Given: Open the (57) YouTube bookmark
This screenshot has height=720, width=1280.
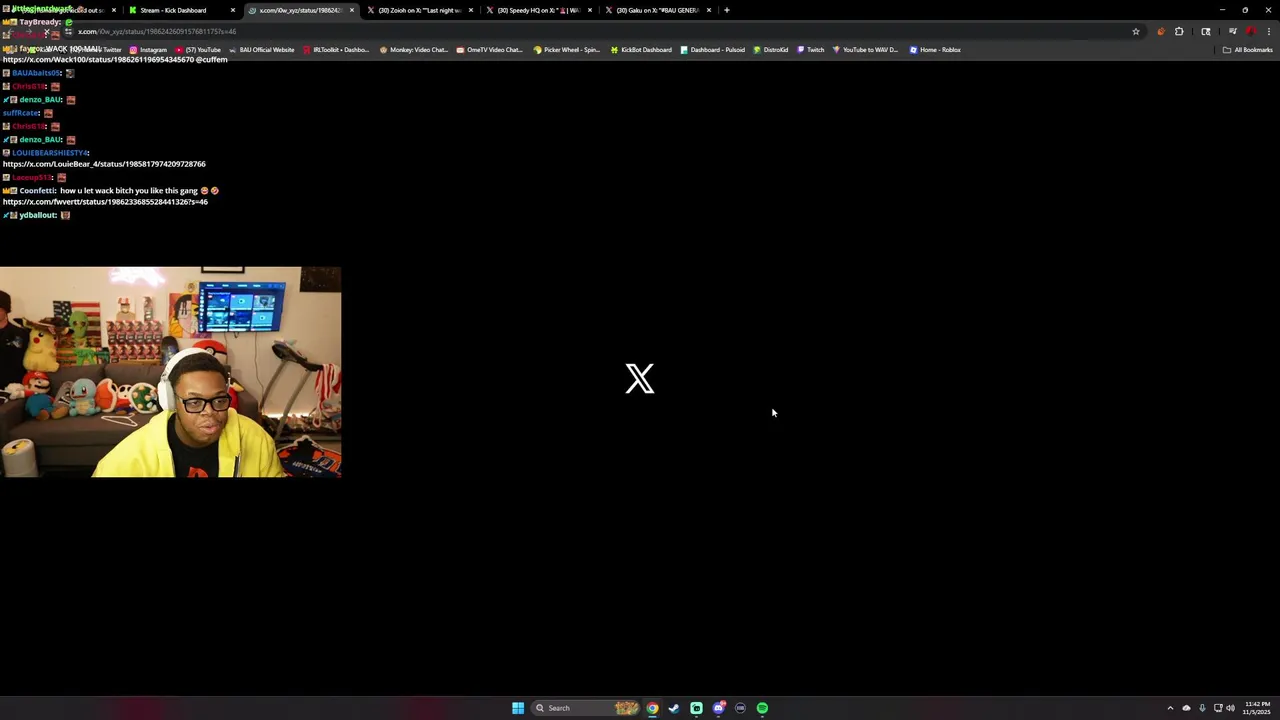Looking at the screenshot, I should pos(198,49).
